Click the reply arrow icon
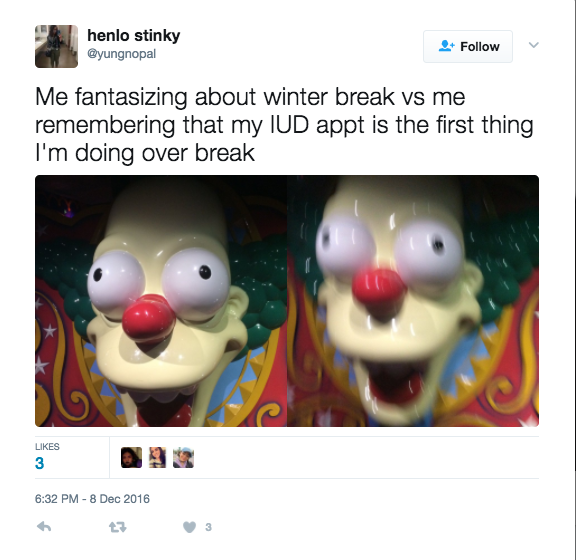The width and height of the screenshot is (576, 560). point(44,527)
